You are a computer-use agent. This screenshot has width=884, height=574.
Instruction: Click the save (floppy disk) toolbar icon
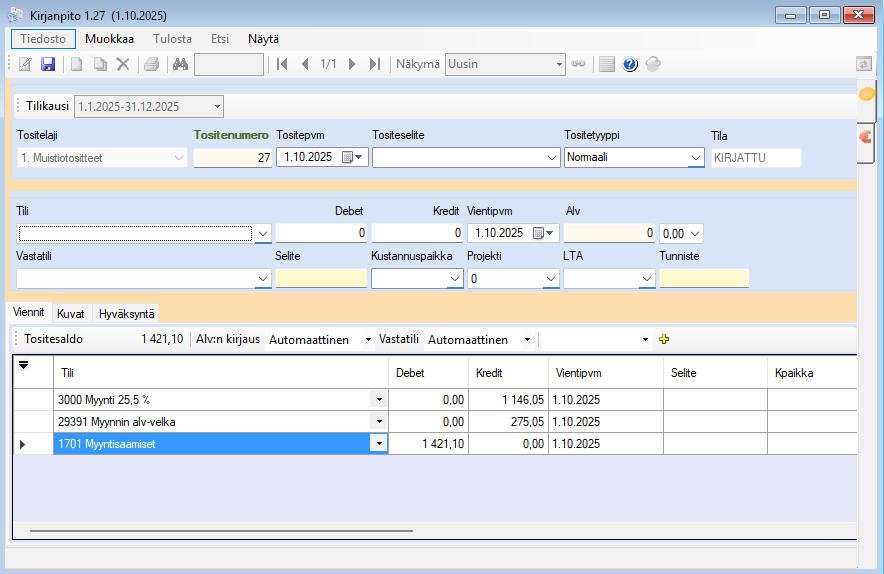tap(48, 64)
